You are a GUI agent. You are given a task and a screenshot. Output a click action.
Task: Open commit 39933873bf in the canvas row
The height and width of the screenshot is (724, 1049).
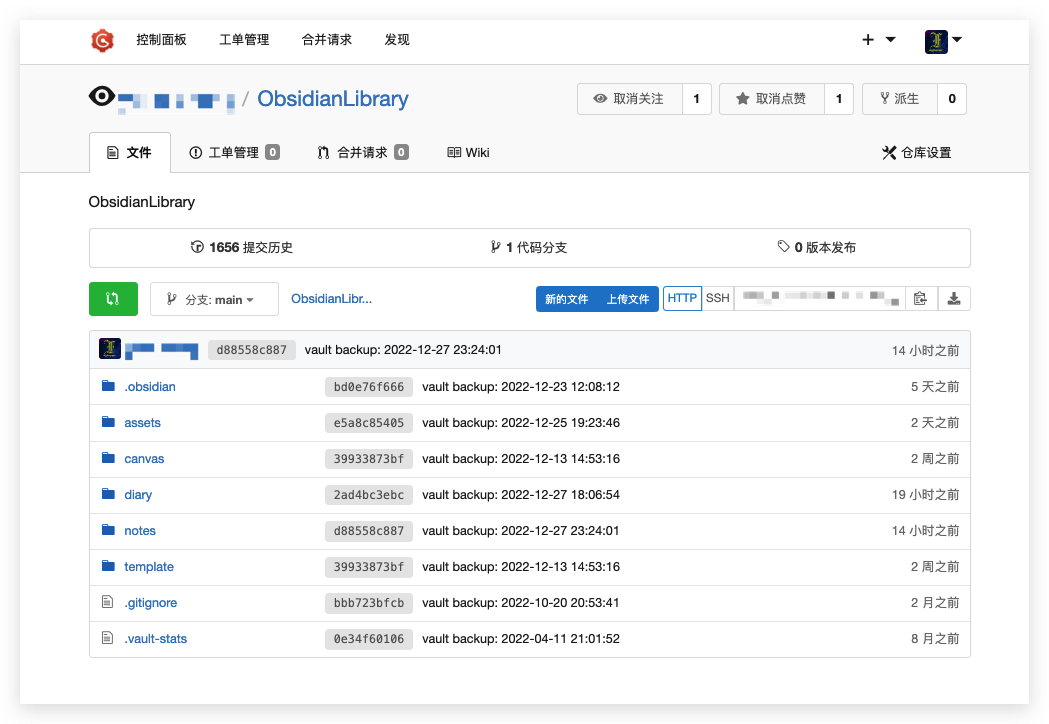[x=369, y=459]
